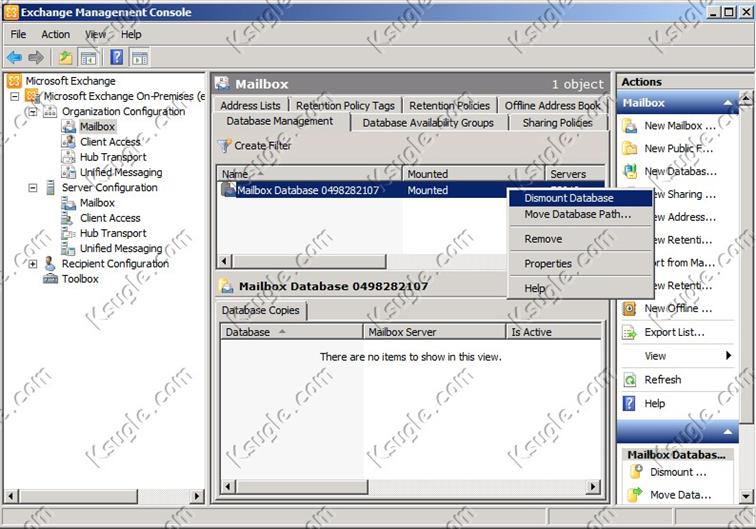Click the Create Filter funnel icon
The height and width of the screenshot is (529, 756).
[x=224, y=145]
